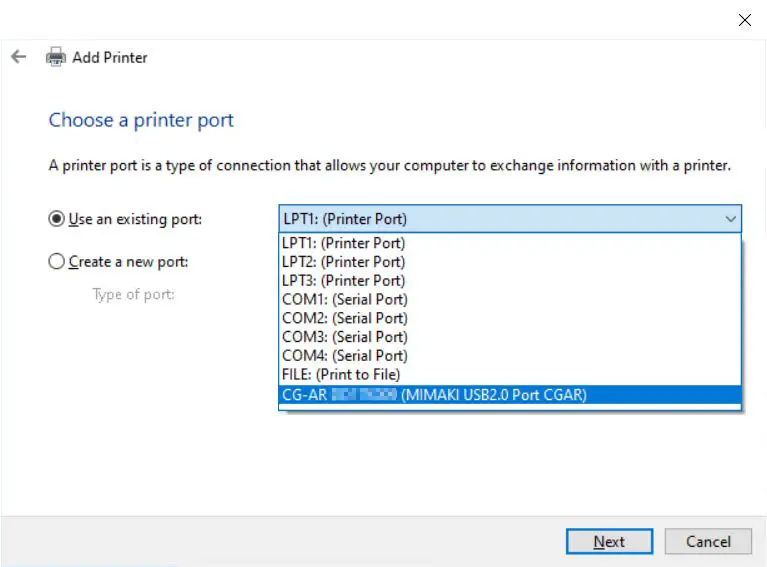Choose LPT2: (Printer Port) from the list
The width and height of the screenshot is (767, 567).
(x=510, y=262)
